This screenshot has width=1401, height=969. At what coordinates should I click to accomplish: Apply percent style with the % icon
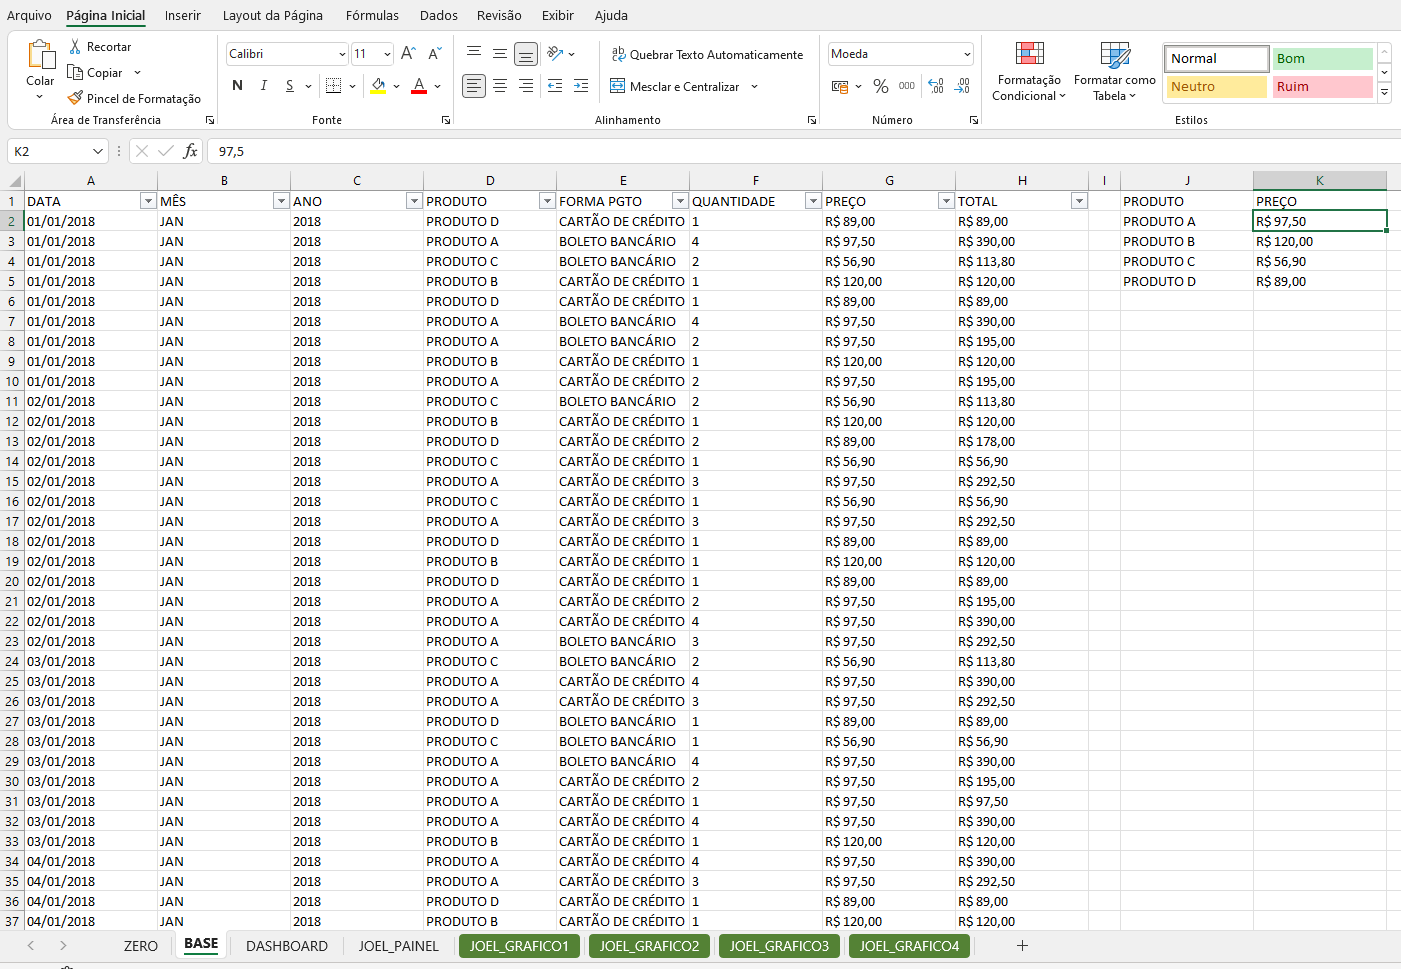(880, 87)
